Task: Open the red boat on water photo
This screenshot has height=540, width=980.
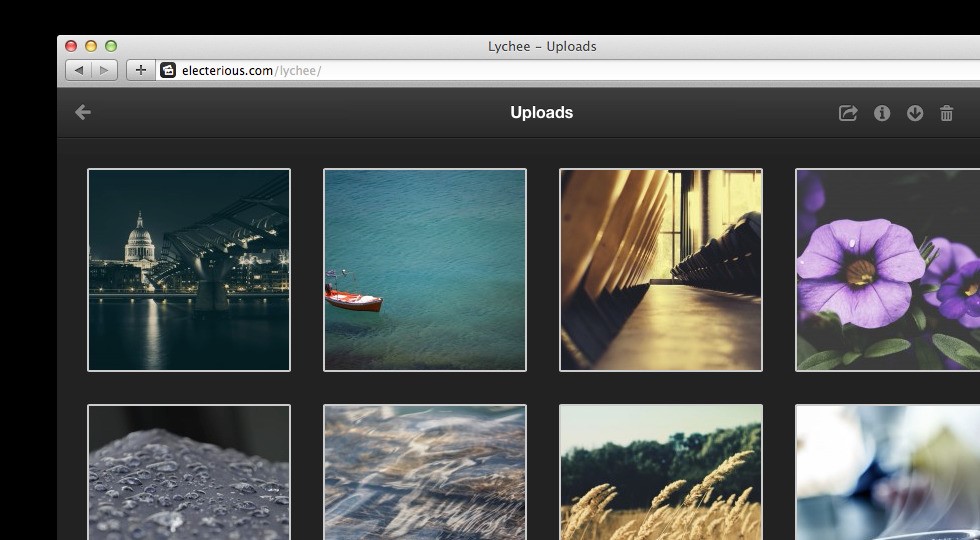Action: tap(425, 270)
